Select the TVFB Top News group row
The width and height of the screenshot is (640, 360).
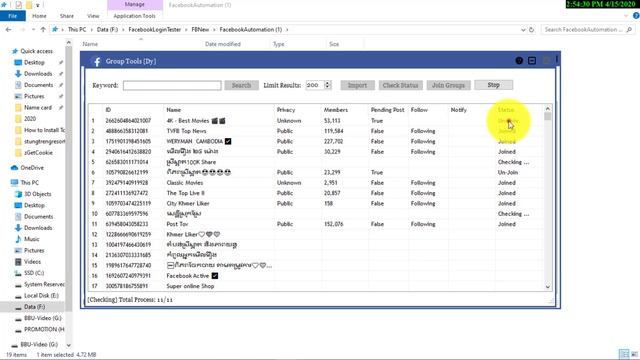pos(316,131)
